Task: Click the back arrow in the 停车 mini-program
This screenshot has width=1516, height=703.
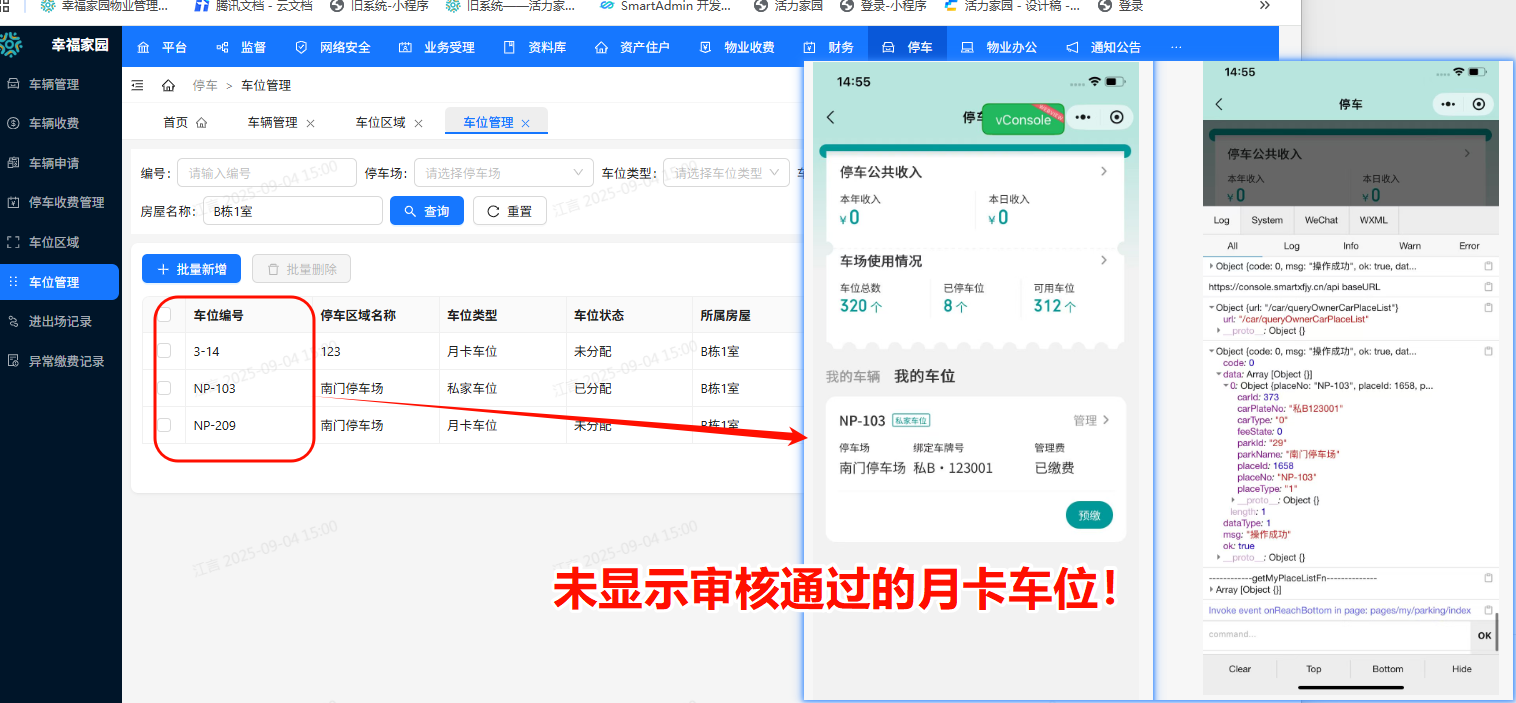Action: (830, 117)
